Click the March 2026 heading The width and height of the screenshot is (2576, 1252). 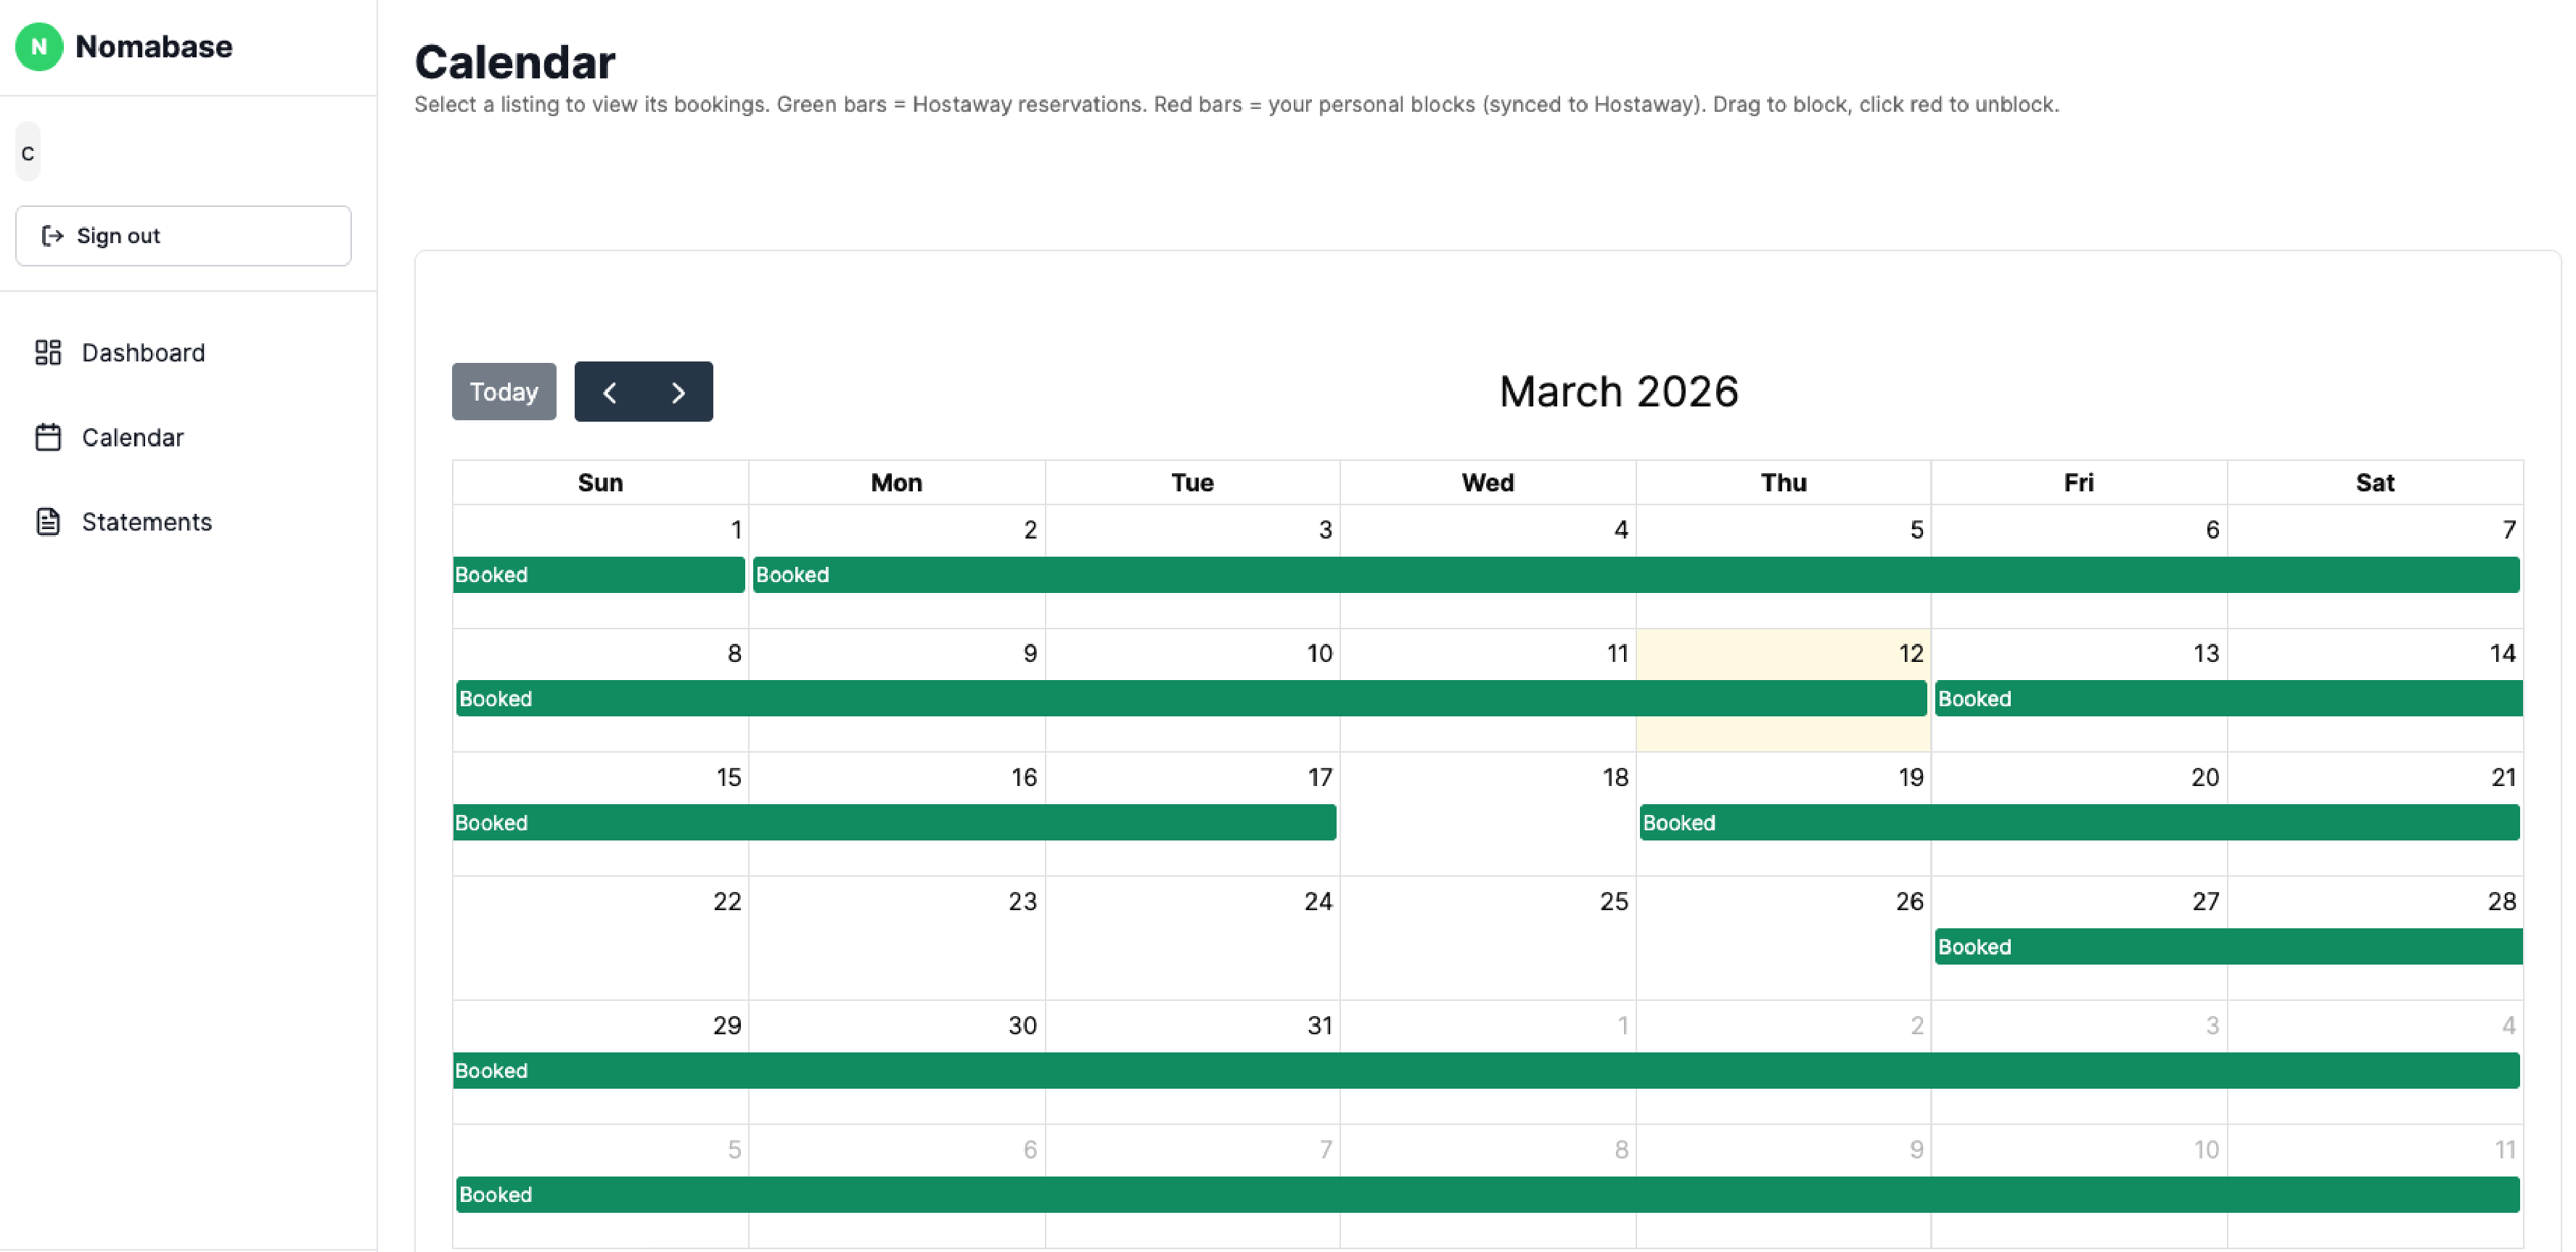point(1617,391)
